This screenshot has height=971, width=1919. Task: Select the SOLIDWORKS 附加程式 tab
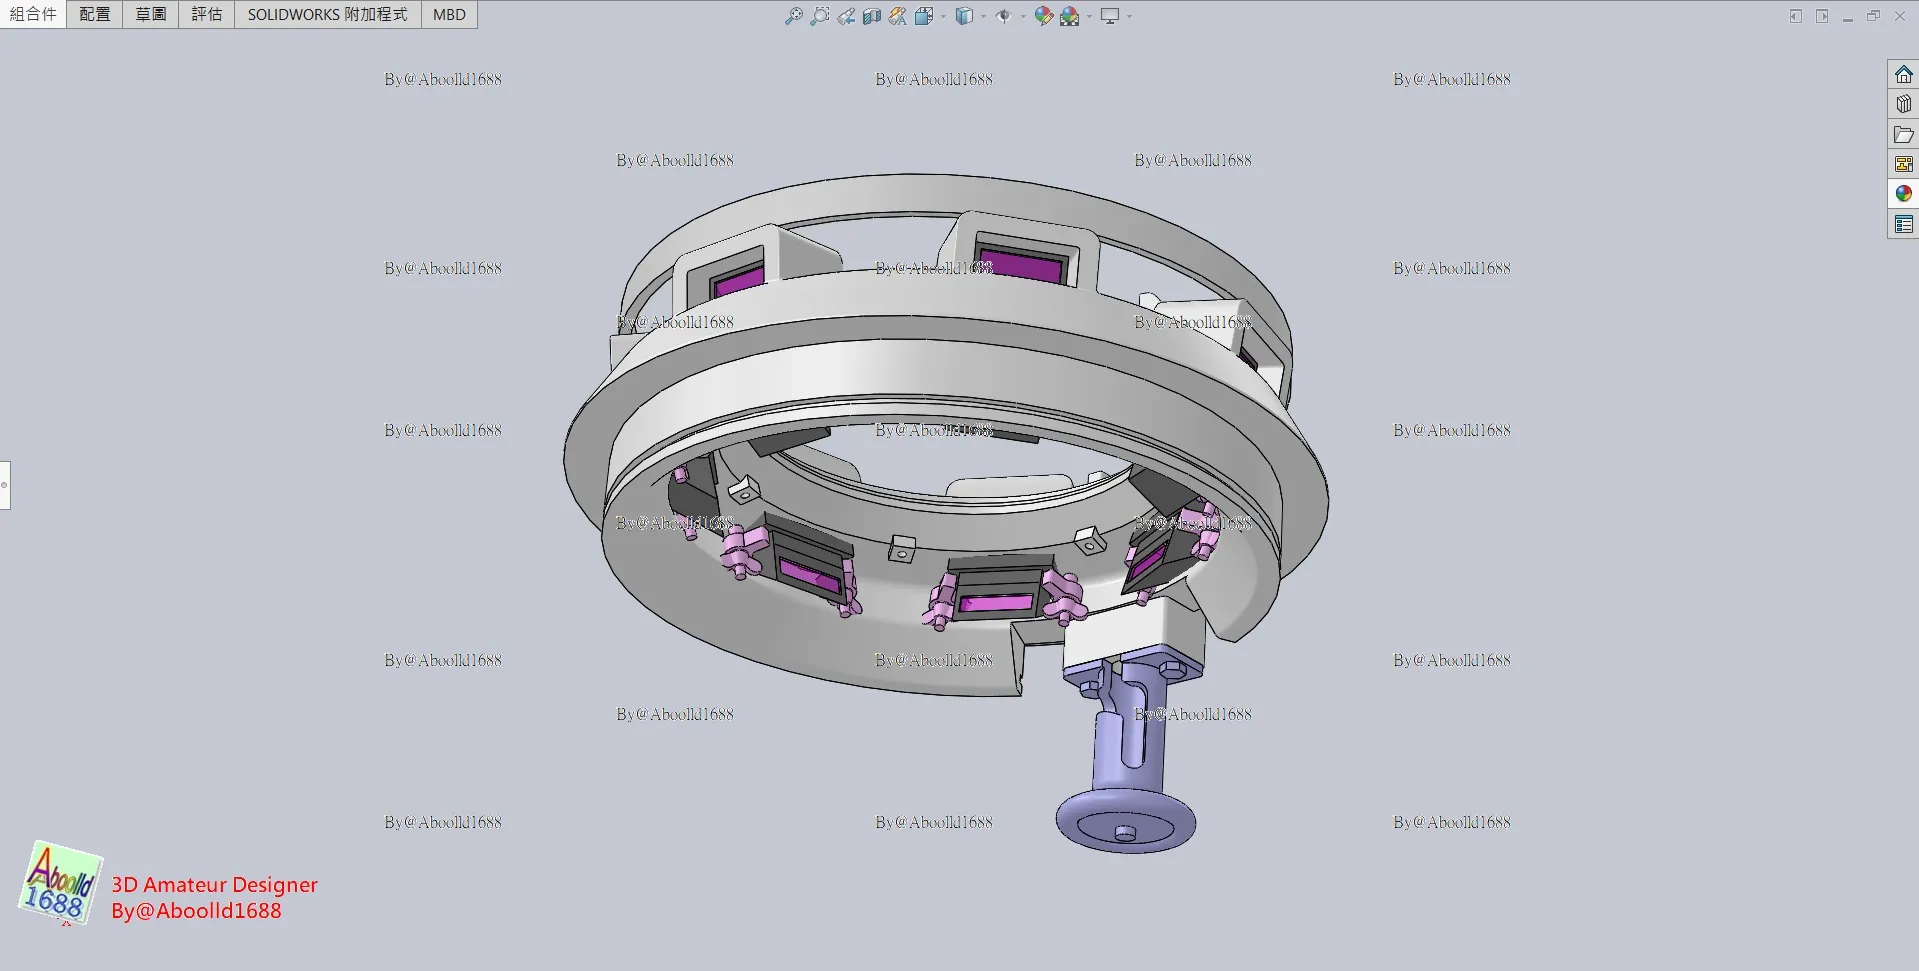[x=328, y=14]
